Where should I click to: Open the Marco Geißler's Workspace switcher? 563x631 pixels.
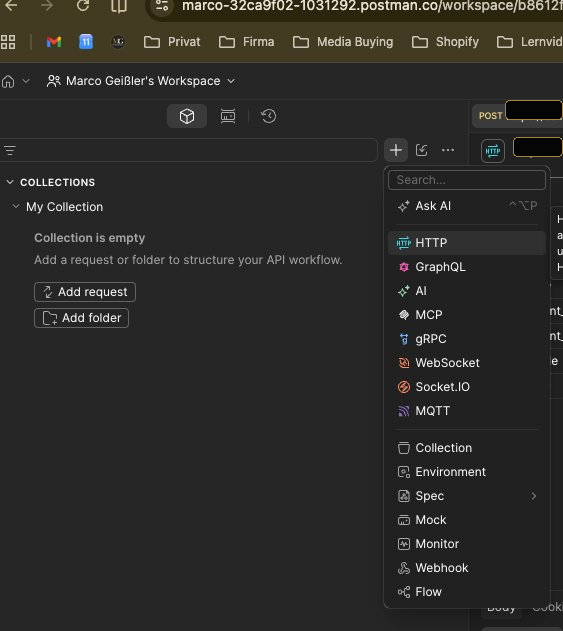(141, 81)
